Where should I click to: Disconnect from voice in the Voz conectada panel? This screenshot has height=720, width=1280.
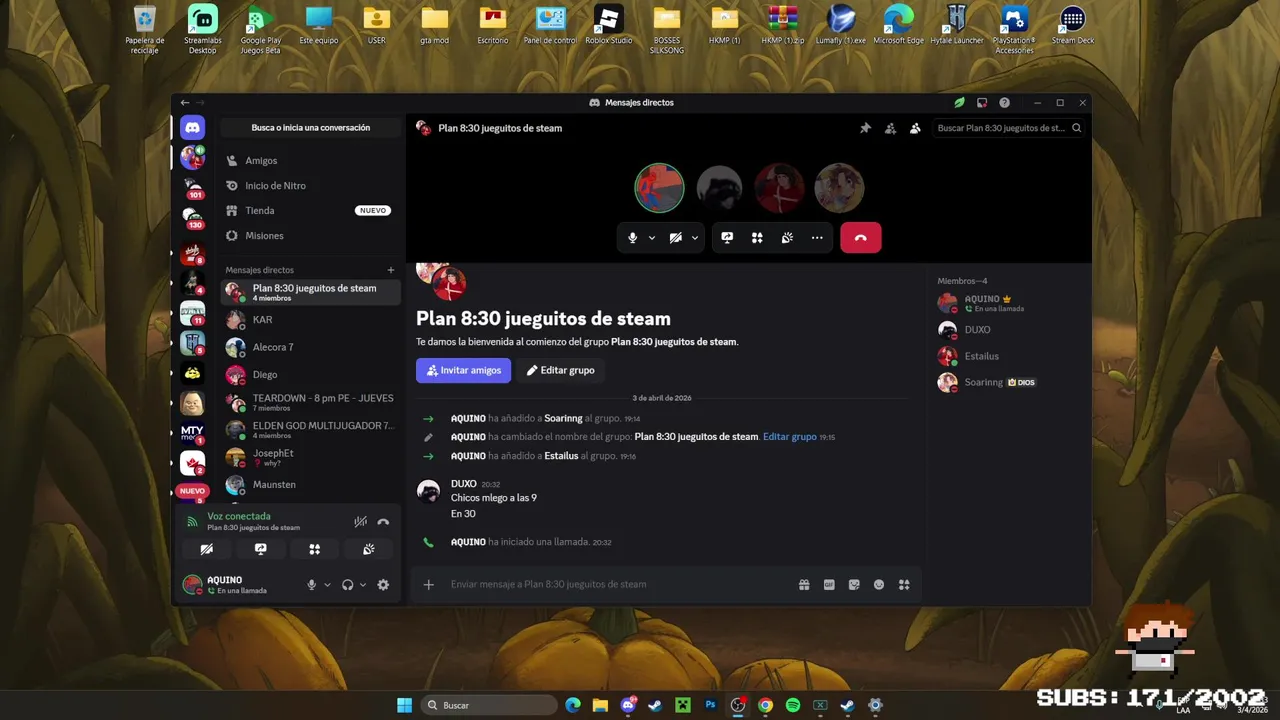(x=383, y=521)
